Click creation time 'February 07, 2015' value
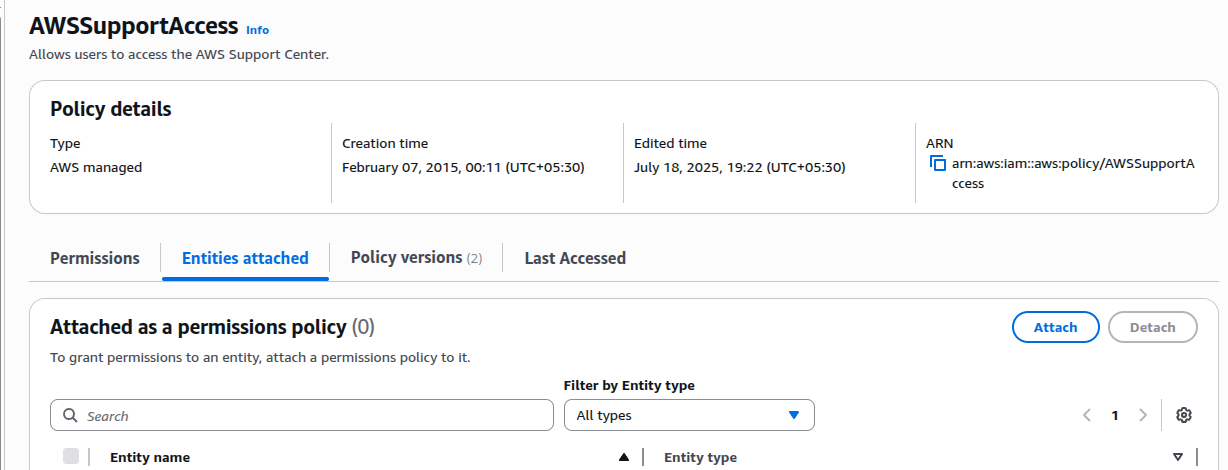 tap(463, 167)
